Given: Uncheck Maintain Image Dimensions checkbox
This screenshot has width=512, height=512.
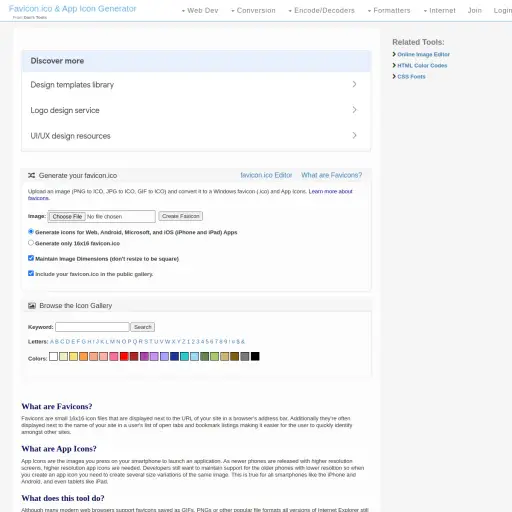Looking at the screenshot, I should tap(31, 258).
